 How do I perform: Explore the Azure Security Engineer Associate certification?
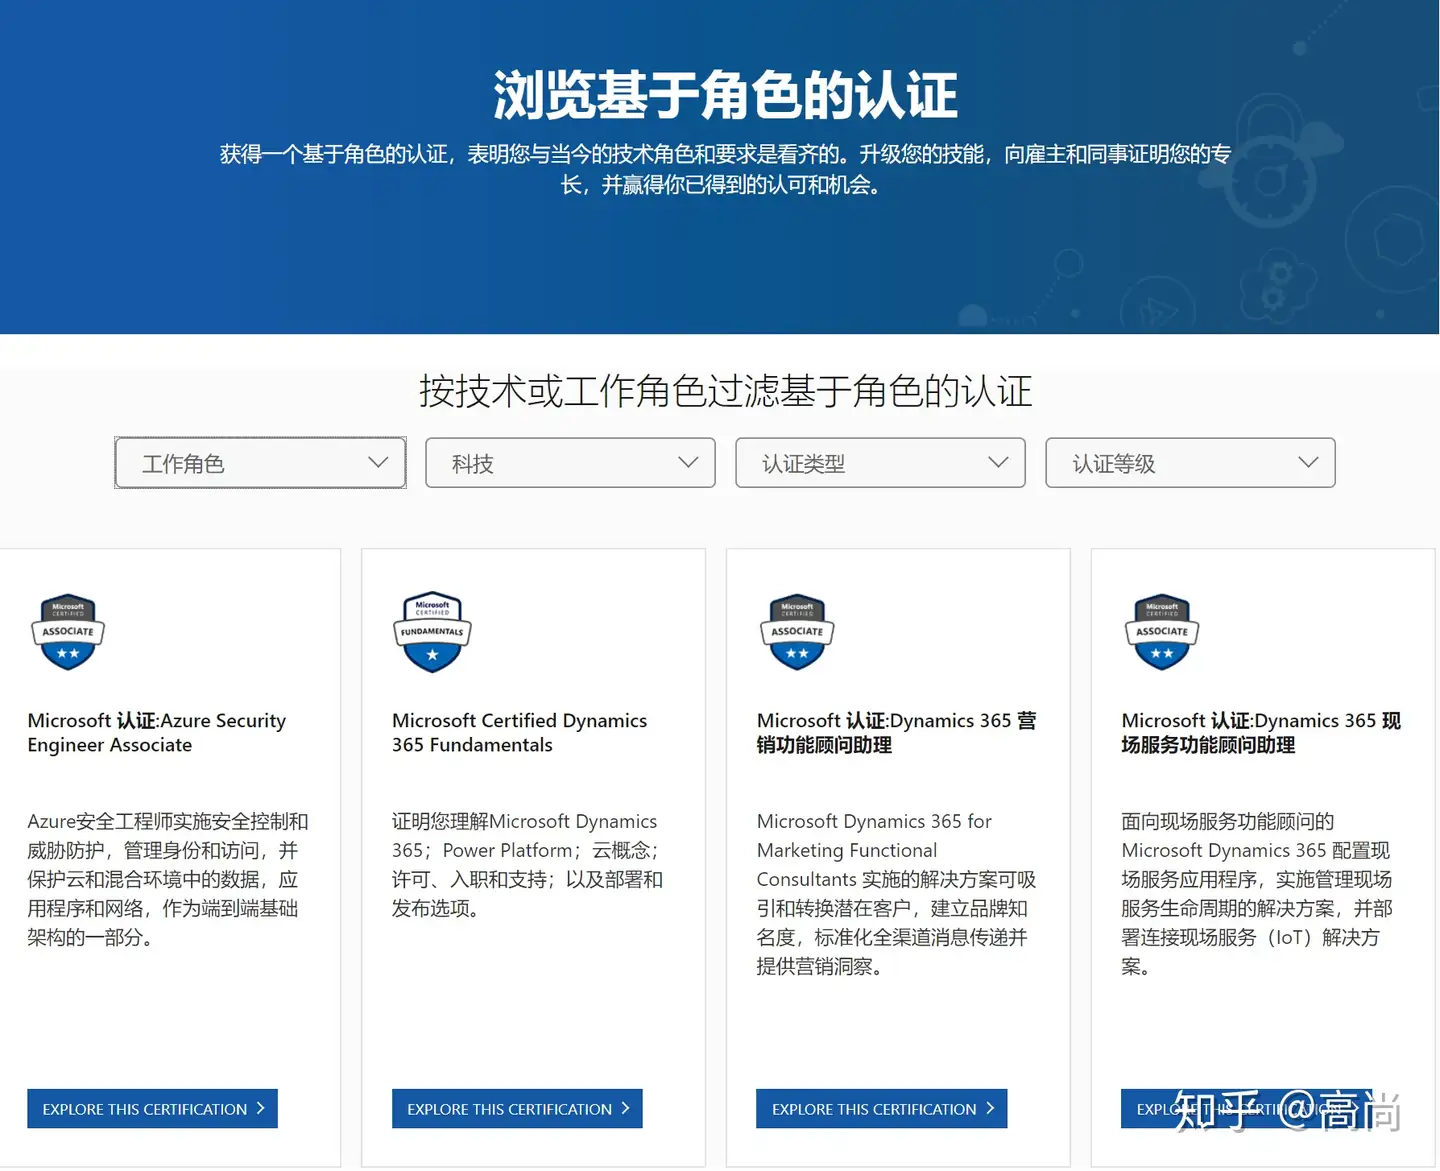point(152,1108)
